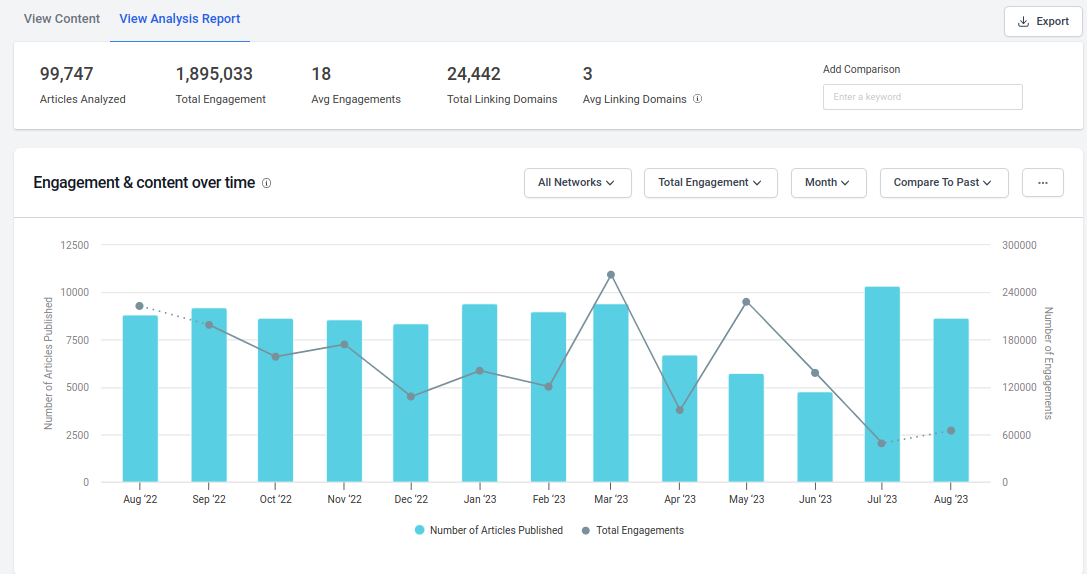Click the 99,747 Articles Analyzed value
The height and width of the screenshot is (574, 1087).
tap(67, 74)
